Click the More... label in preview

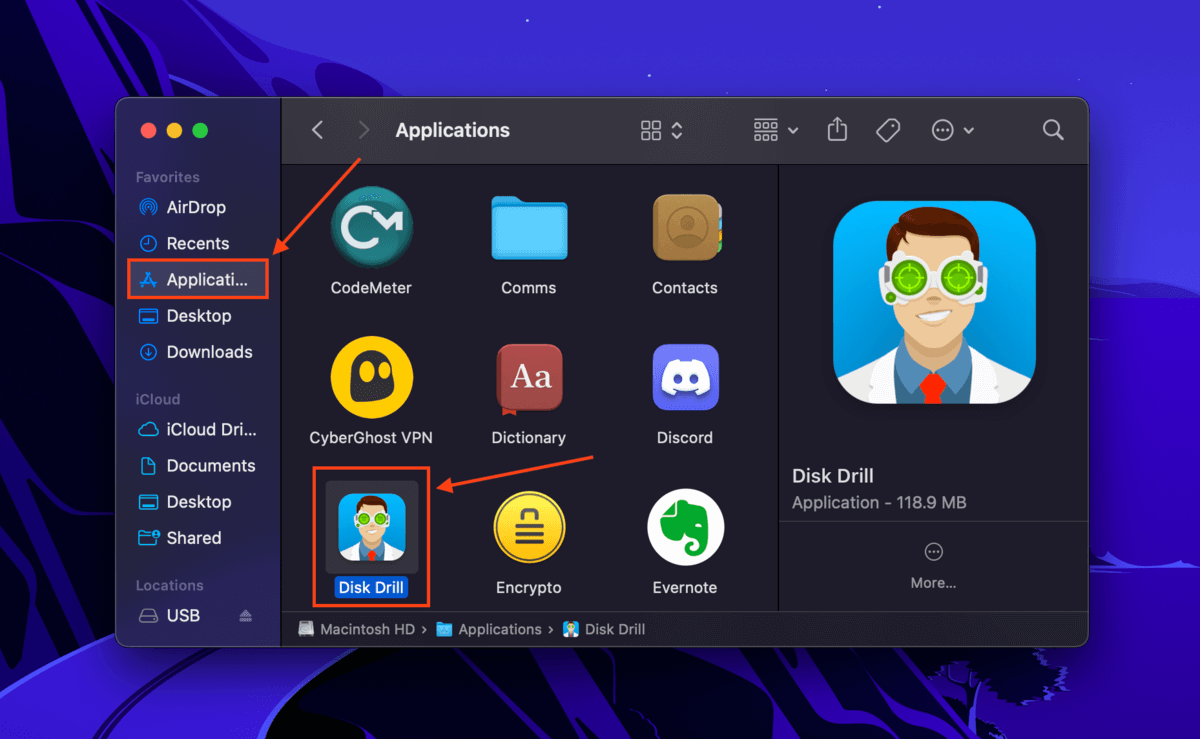coord(933,582)
